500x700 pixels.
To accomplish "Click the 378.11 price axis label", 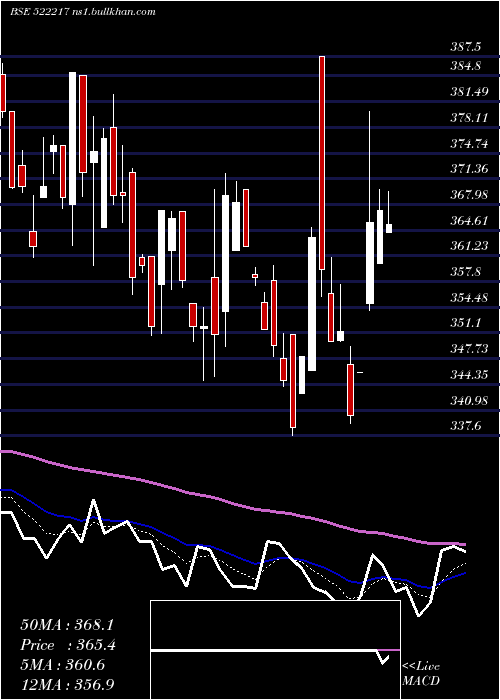I will pos(469,118).
